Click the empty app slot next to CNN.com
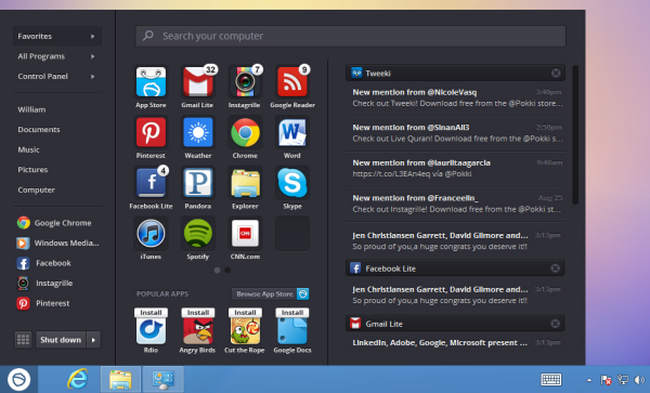Image resolution: width=650 pixels, height=393 pixels. click(x=292, y=233)
